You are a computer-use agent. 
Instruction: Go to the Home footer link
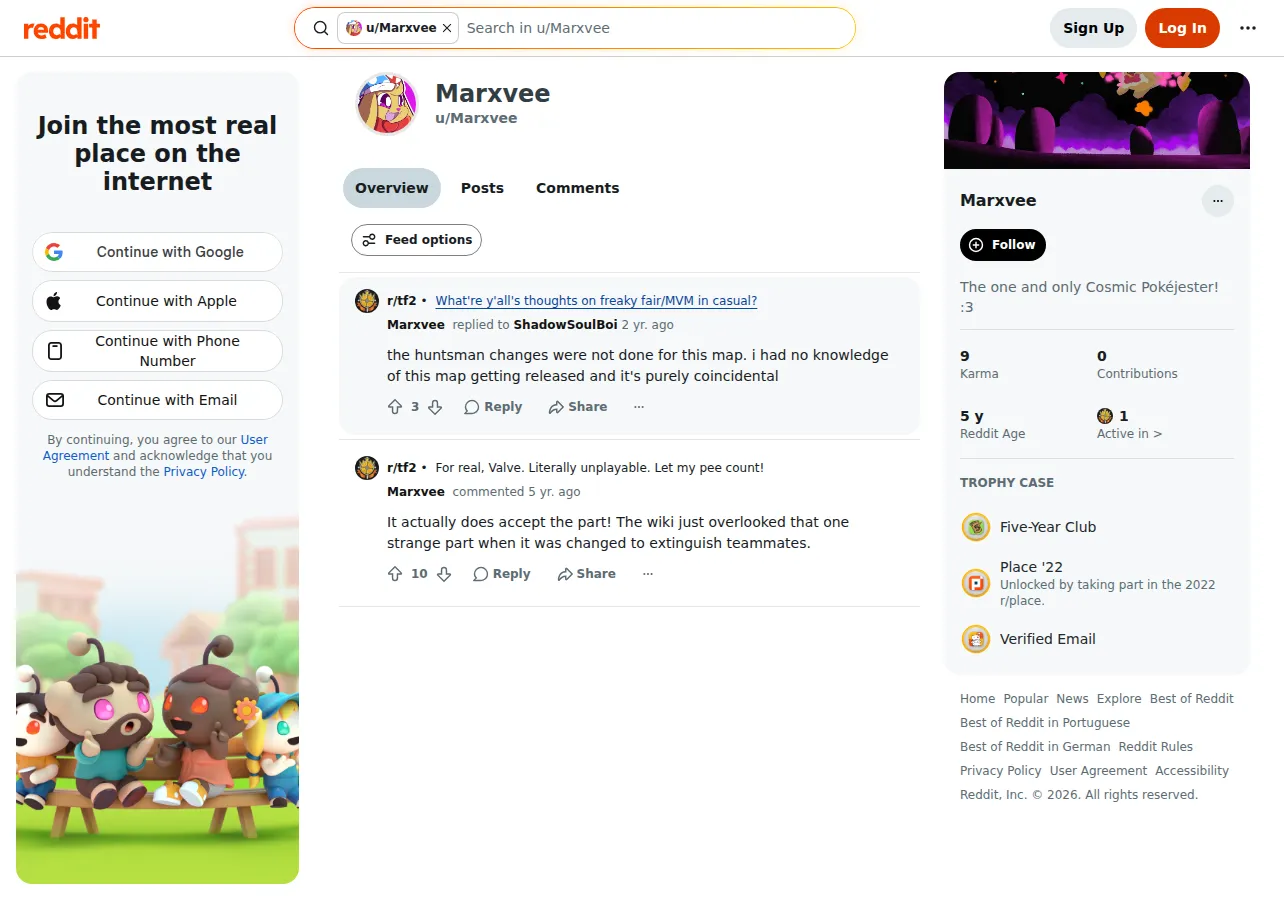[x=977, y=699]
